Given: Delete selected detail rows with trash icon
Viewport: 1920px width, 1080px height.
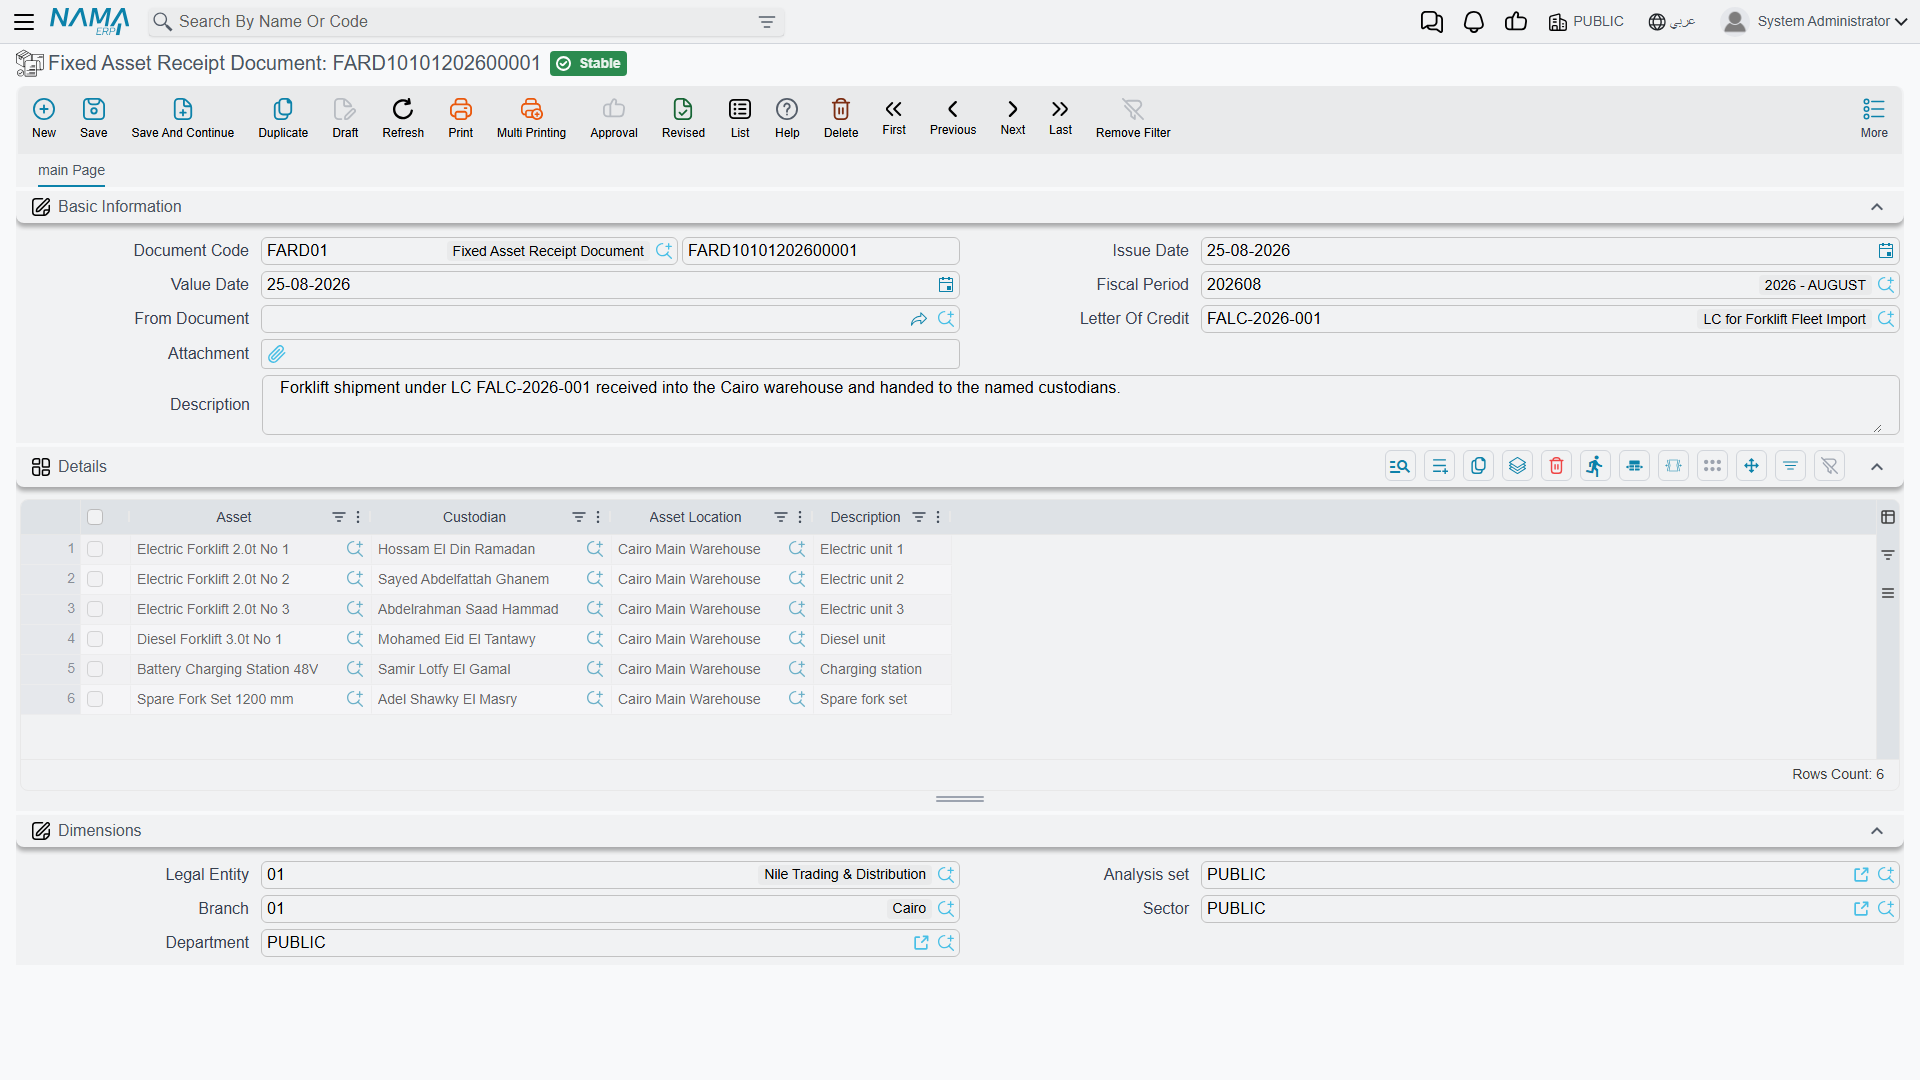Looking at the screenshot, I should coord(1556,466).
